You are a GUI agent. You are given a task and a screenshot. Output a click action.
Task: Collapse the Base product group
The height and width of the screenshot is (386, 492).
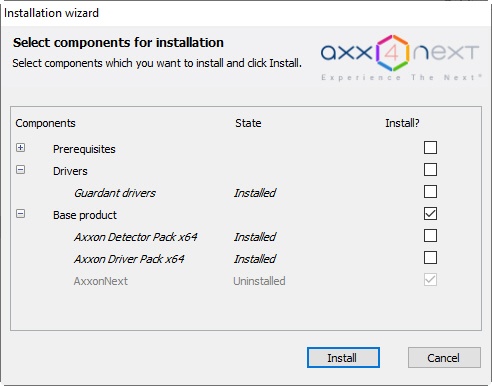20,213
